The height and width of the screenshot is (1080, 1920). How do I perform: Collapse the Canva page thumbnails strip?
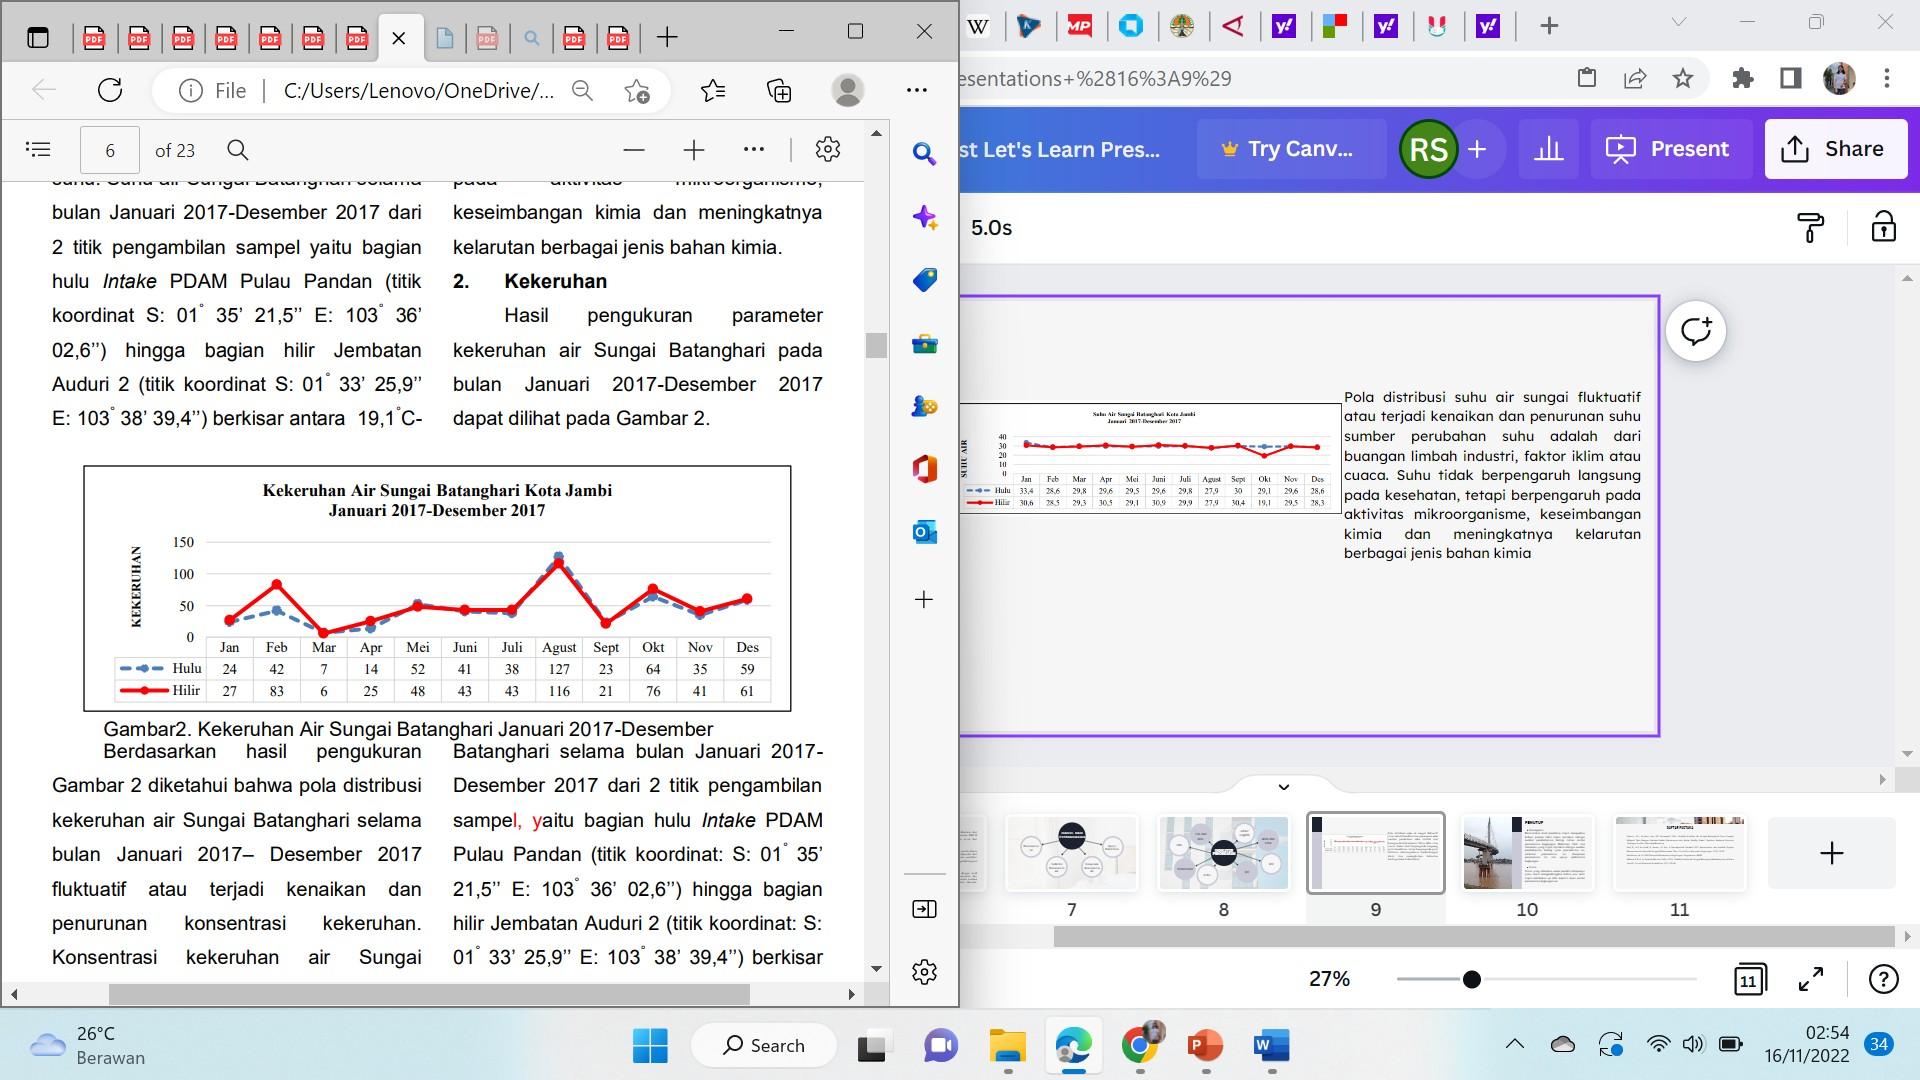point(1284,787)
